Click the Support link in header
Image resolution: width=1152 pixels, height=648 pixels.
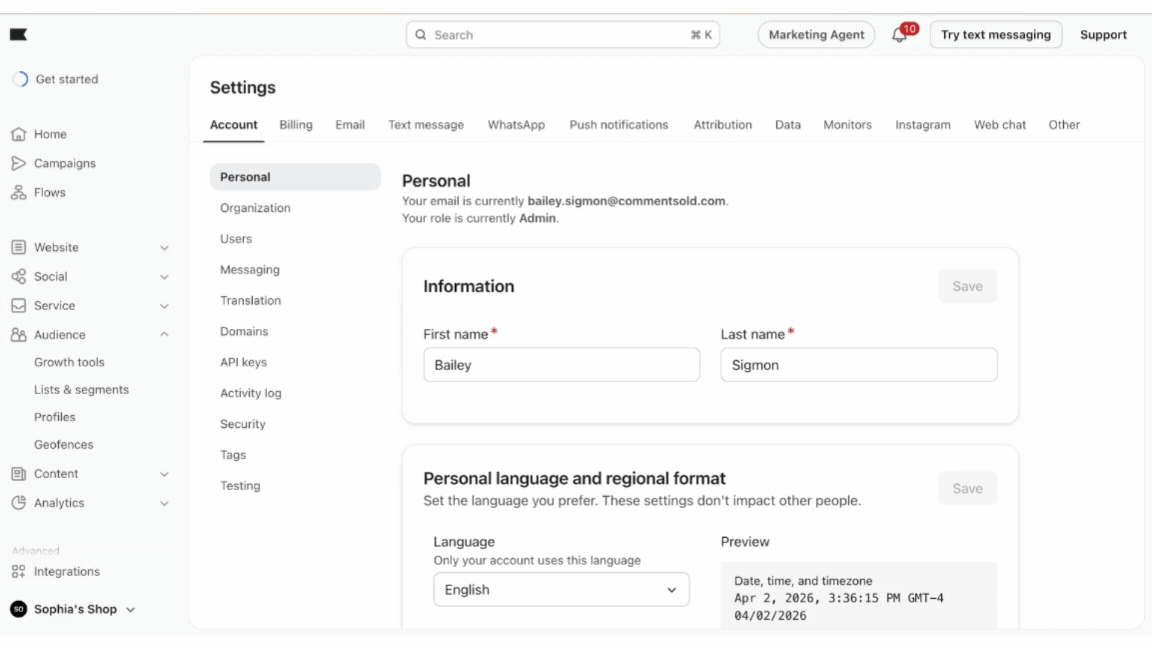(x=1103, y=35)
